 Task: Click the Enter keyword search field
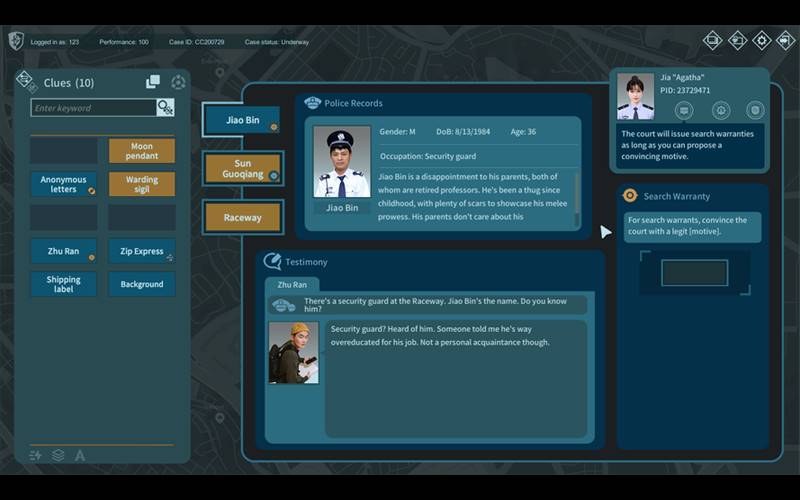pyautogui.click(x=93, y=108)
